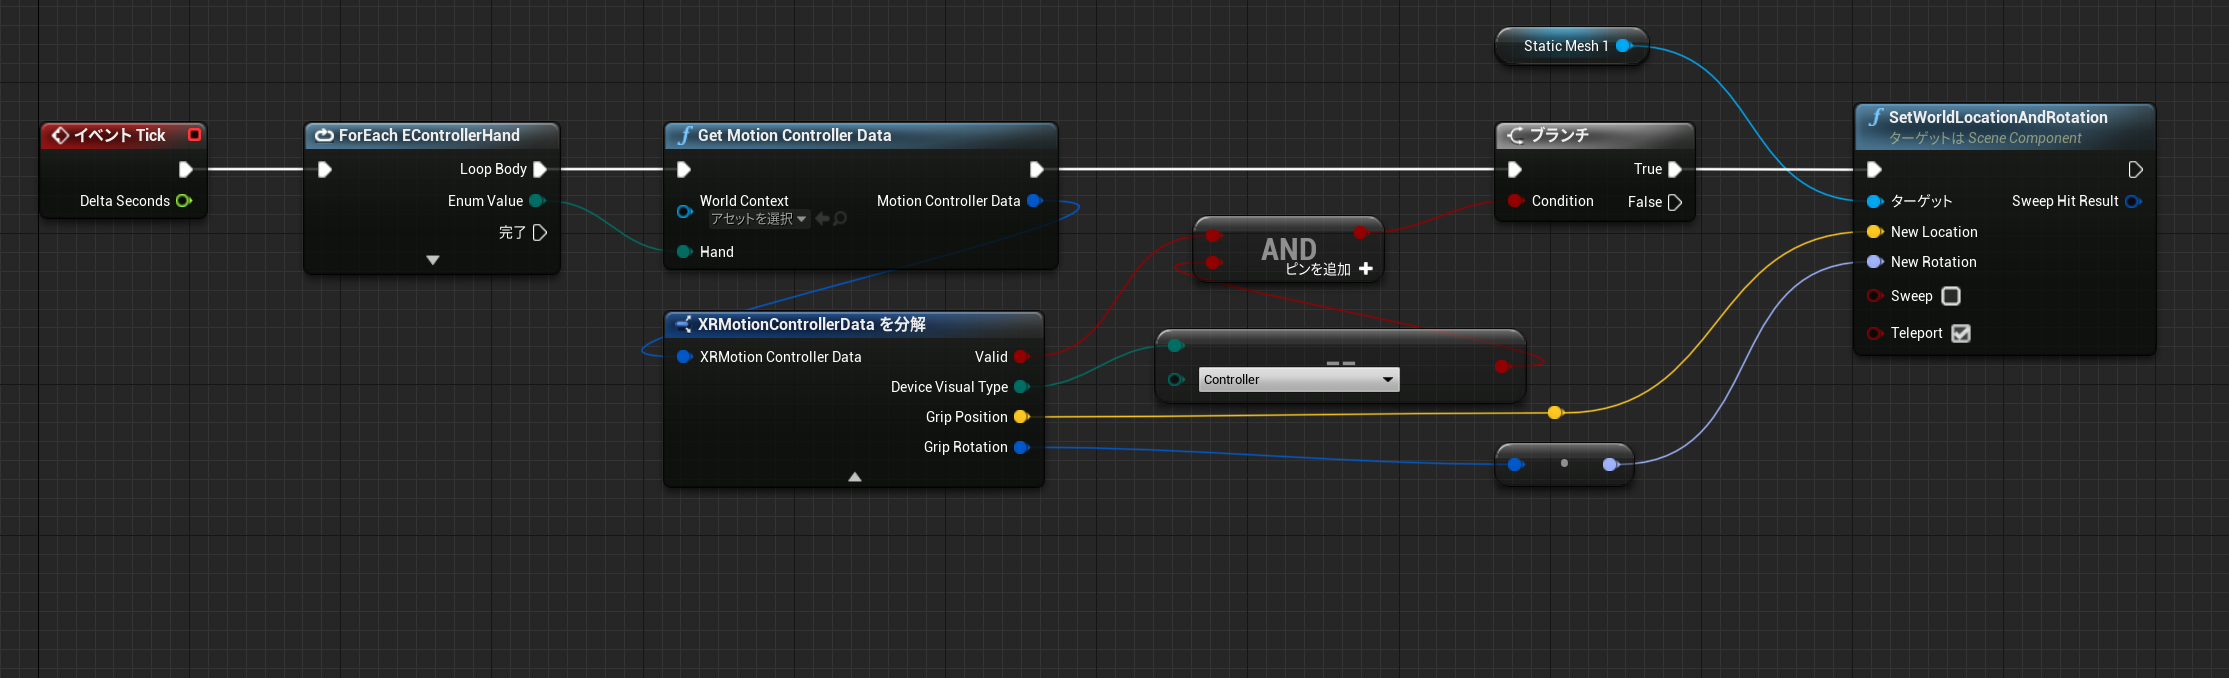Click the Event Tick red delegate pin
The width and height of the screenshot is (2229, 678).
[x=194, y=135]
